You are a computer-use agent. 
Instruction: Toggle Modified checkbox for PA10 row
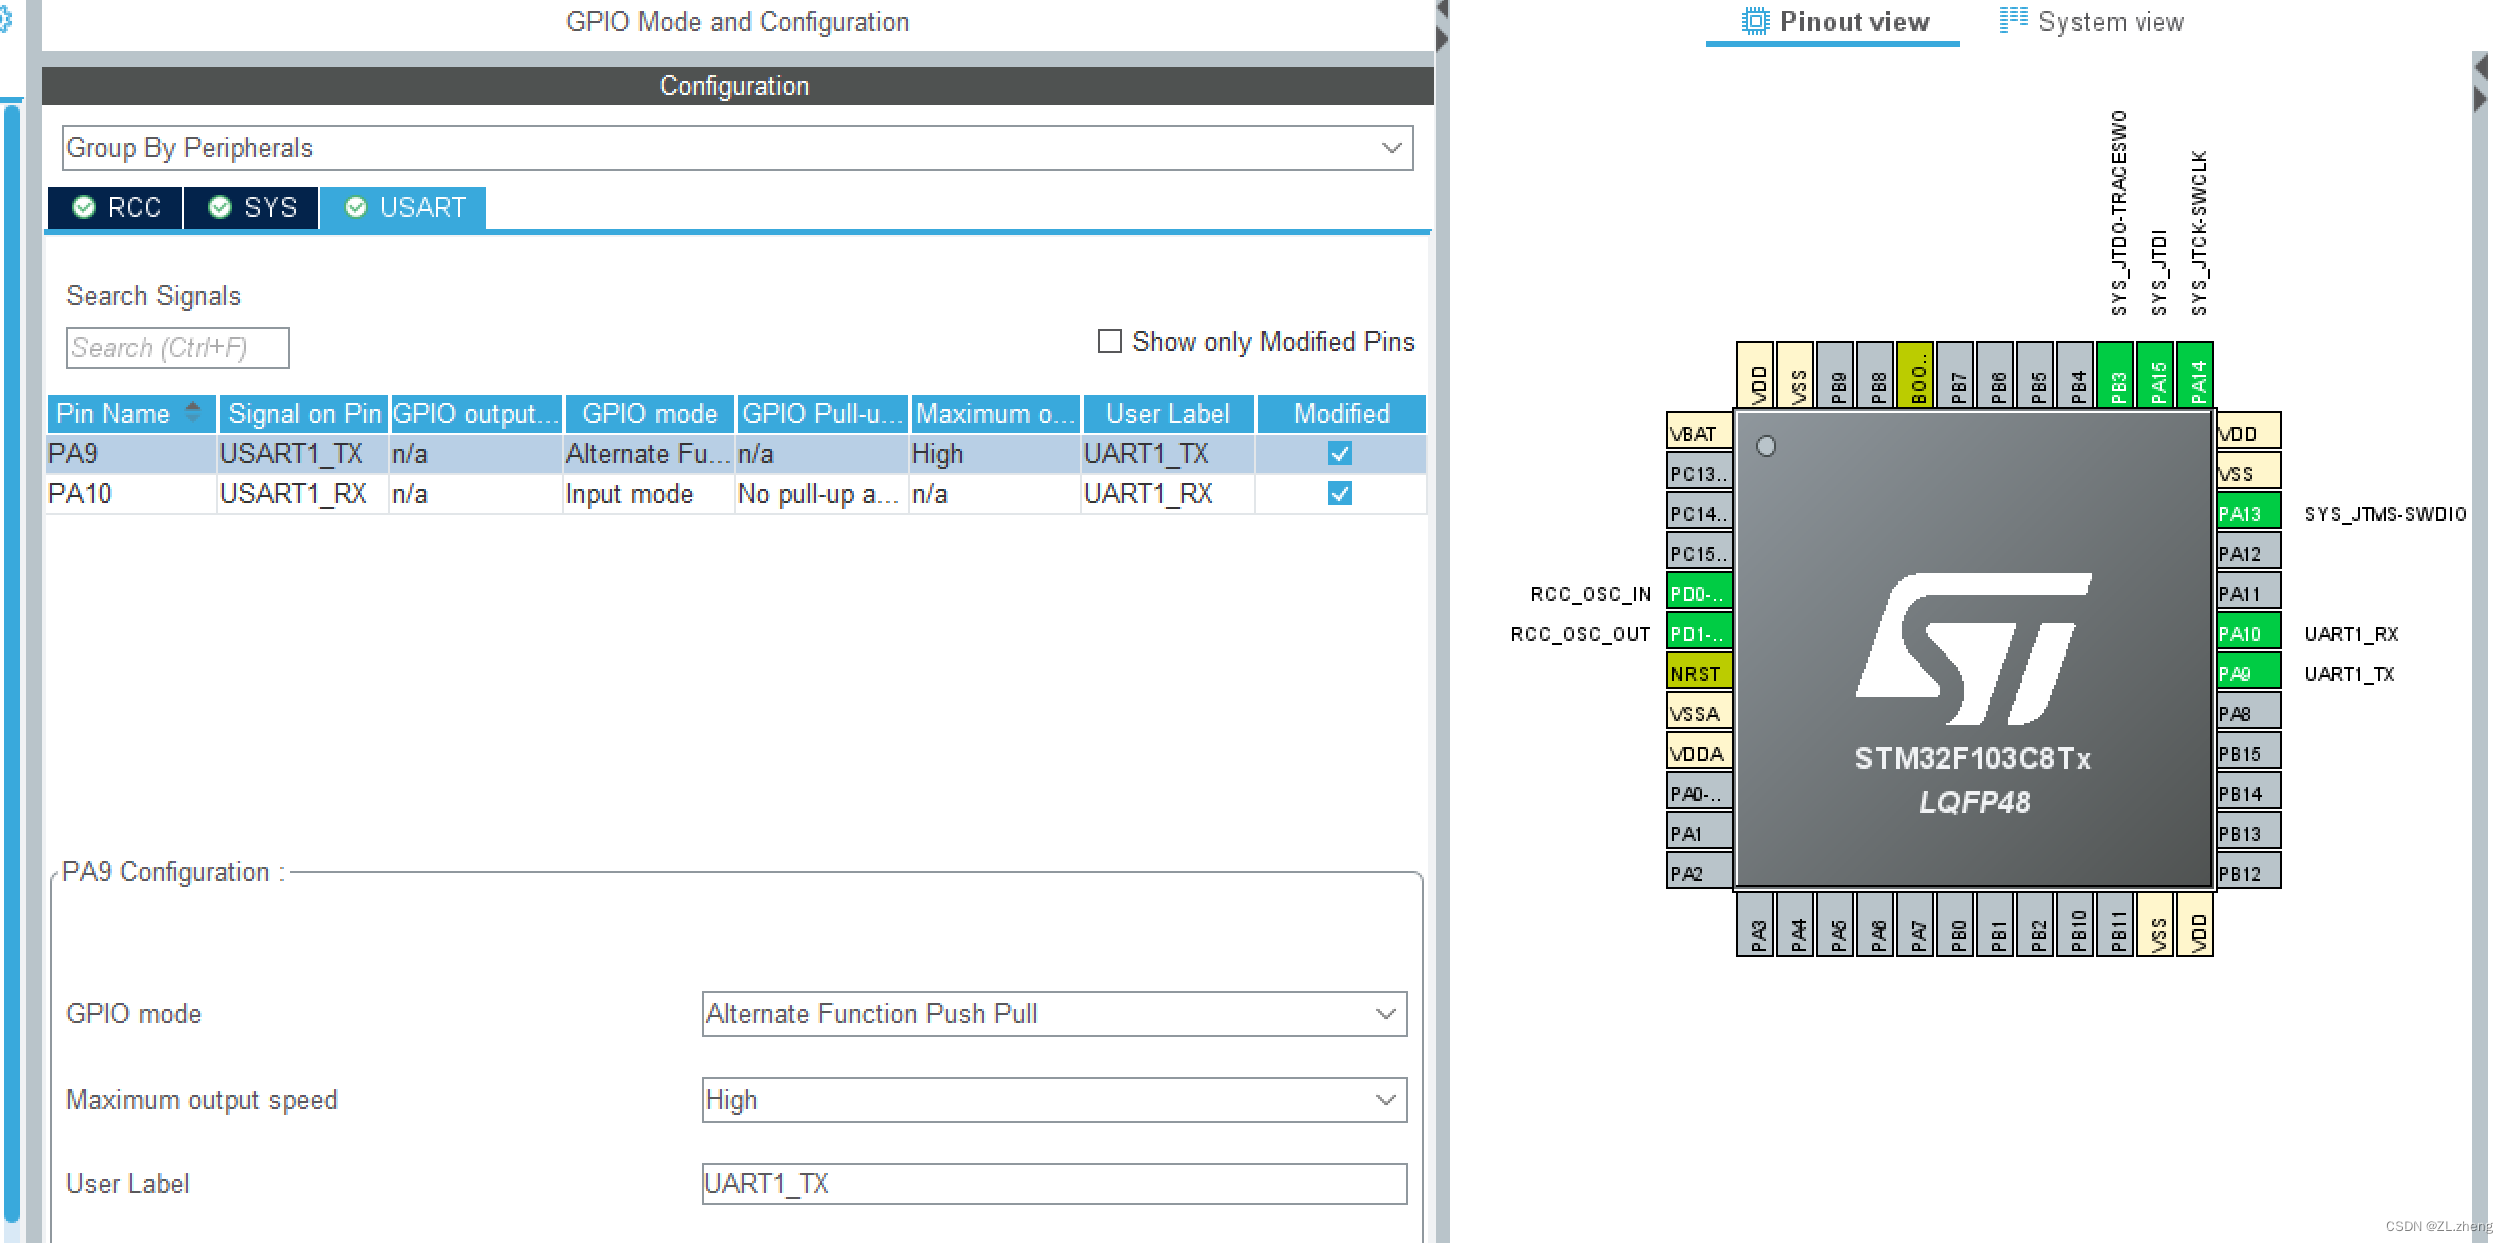(x=1340, y=494)
